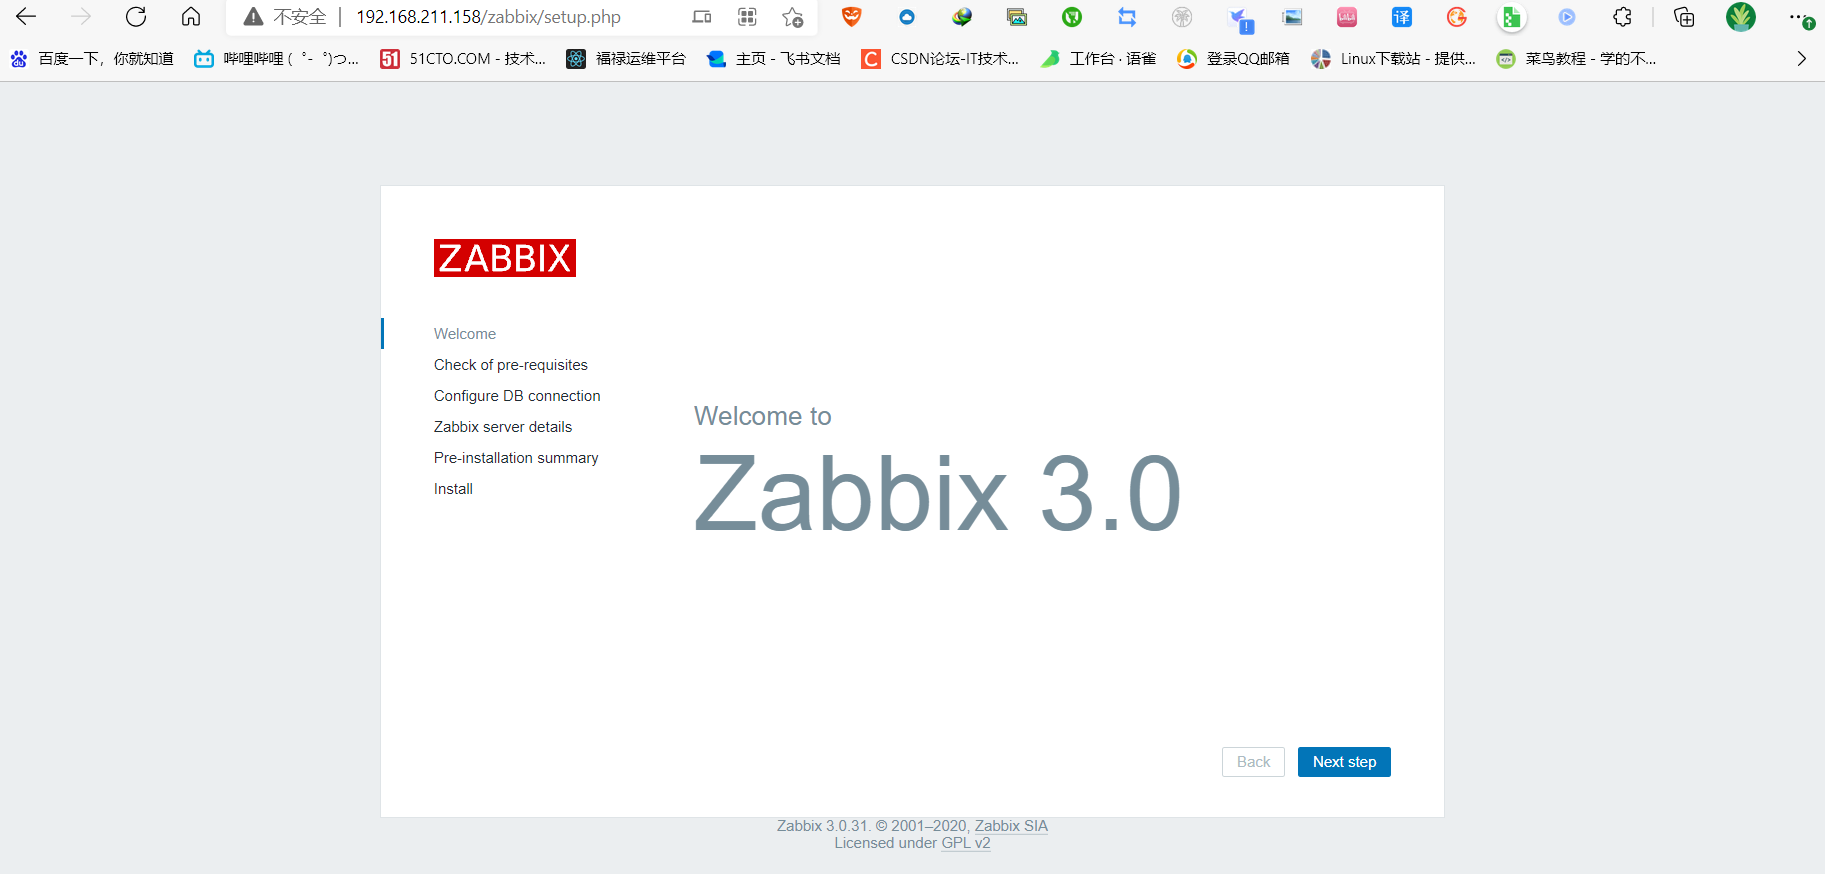
Task: Open the browser home page
Action: pos(191,17)
